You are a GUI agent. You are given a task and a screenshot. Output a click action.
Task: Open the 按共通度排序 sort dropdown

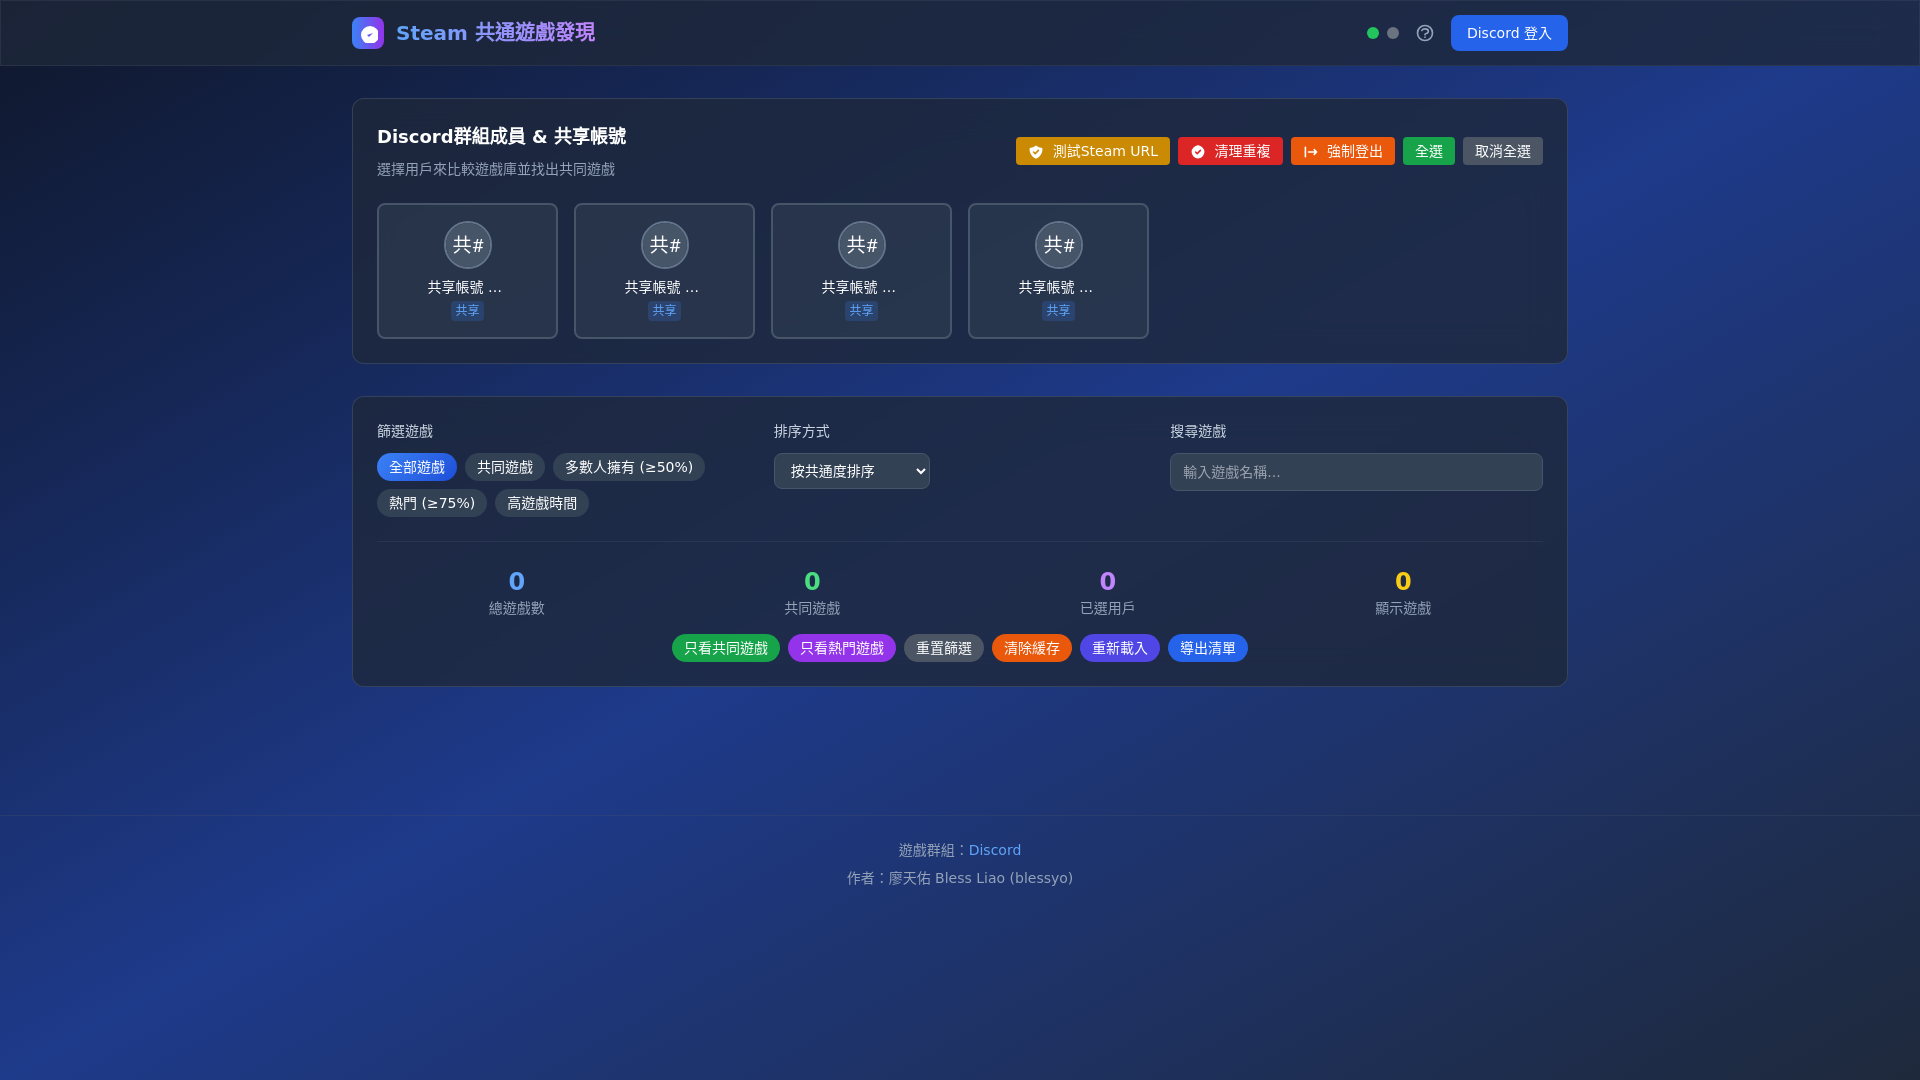pos(852,471)
